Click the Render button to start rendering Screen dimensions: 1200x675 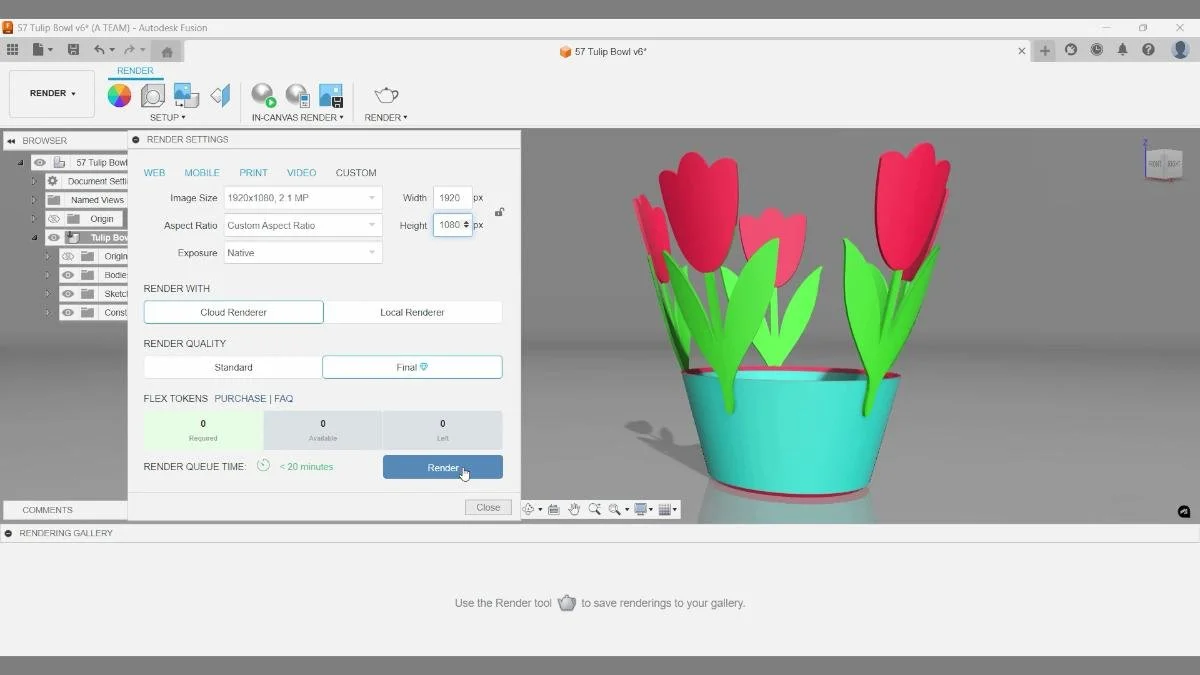pos(442,467)
